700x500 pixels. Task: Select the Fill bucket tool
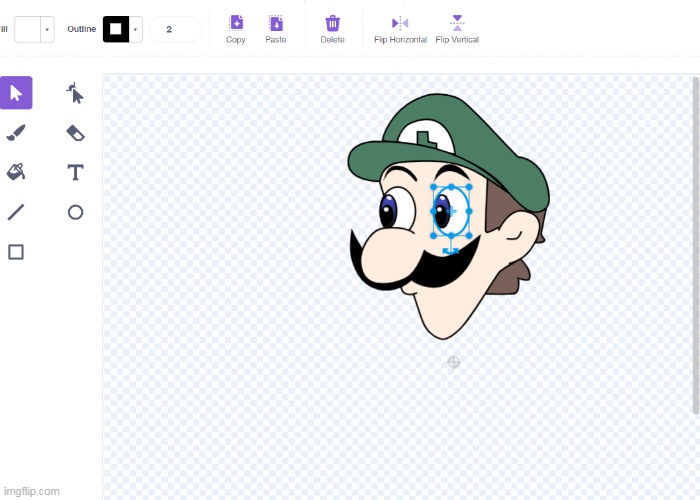pyautogui.click(x=16, y=172)
